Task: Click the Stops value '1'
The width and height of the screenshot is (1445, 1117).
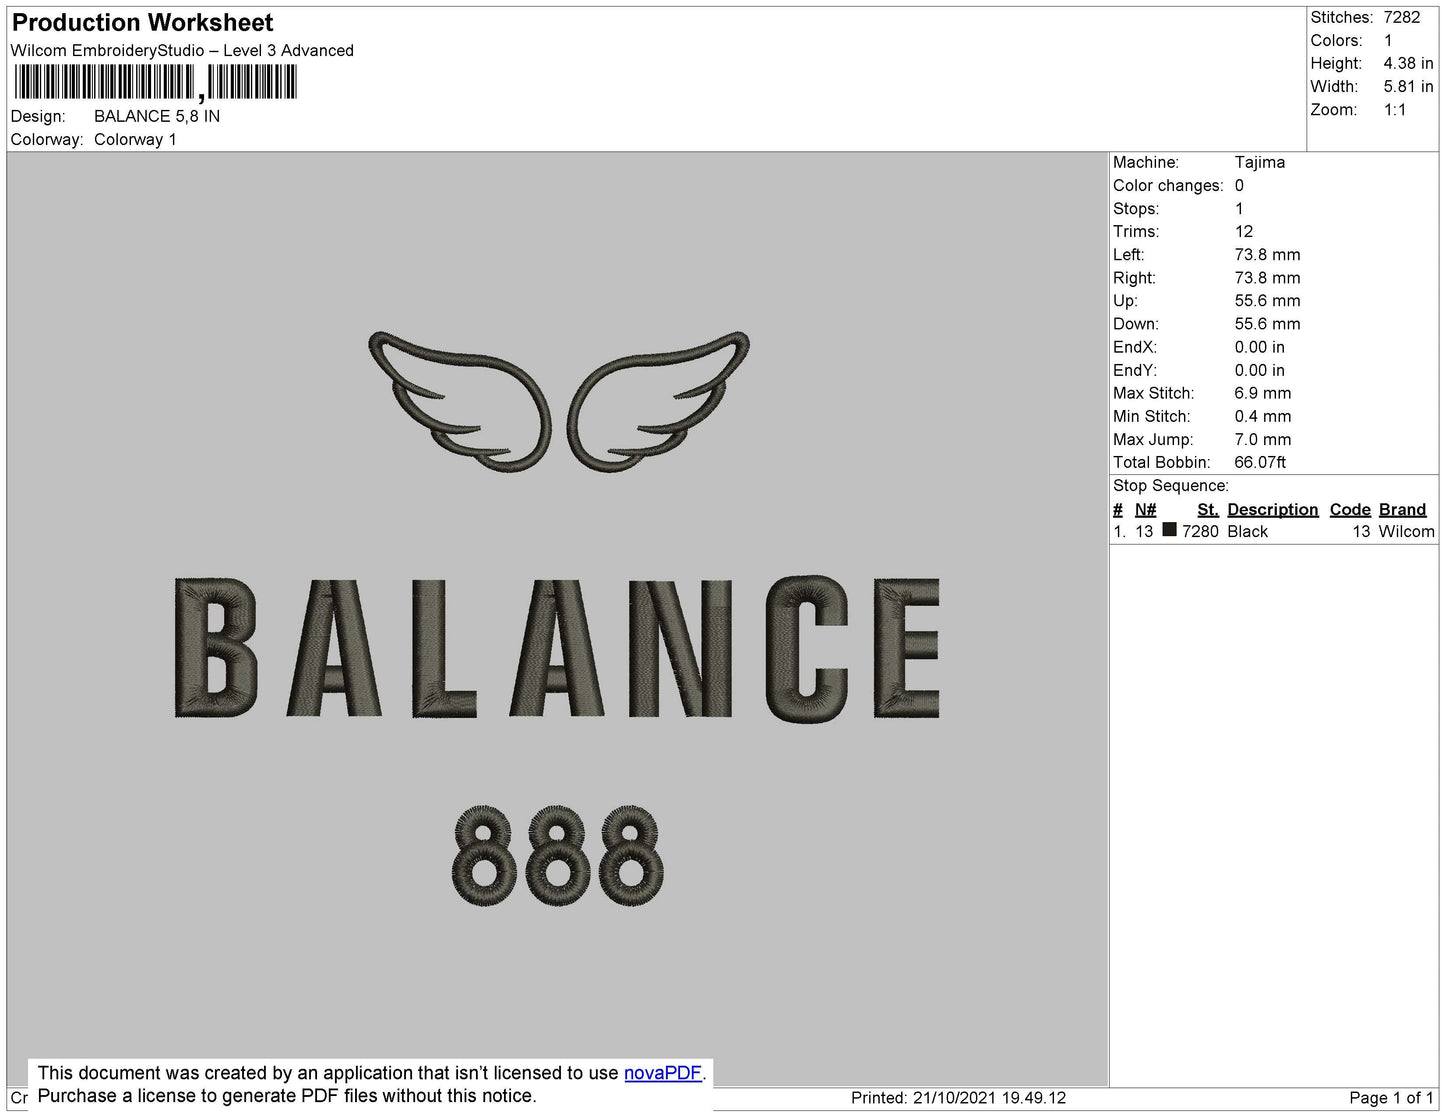Action: [x=1239, y=209]
